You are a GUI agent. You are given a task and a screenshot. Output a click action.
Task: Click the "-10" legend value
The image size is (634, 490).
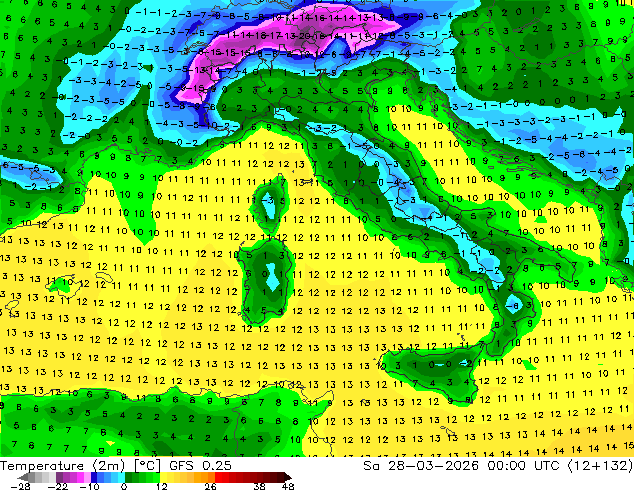point(89,486)
